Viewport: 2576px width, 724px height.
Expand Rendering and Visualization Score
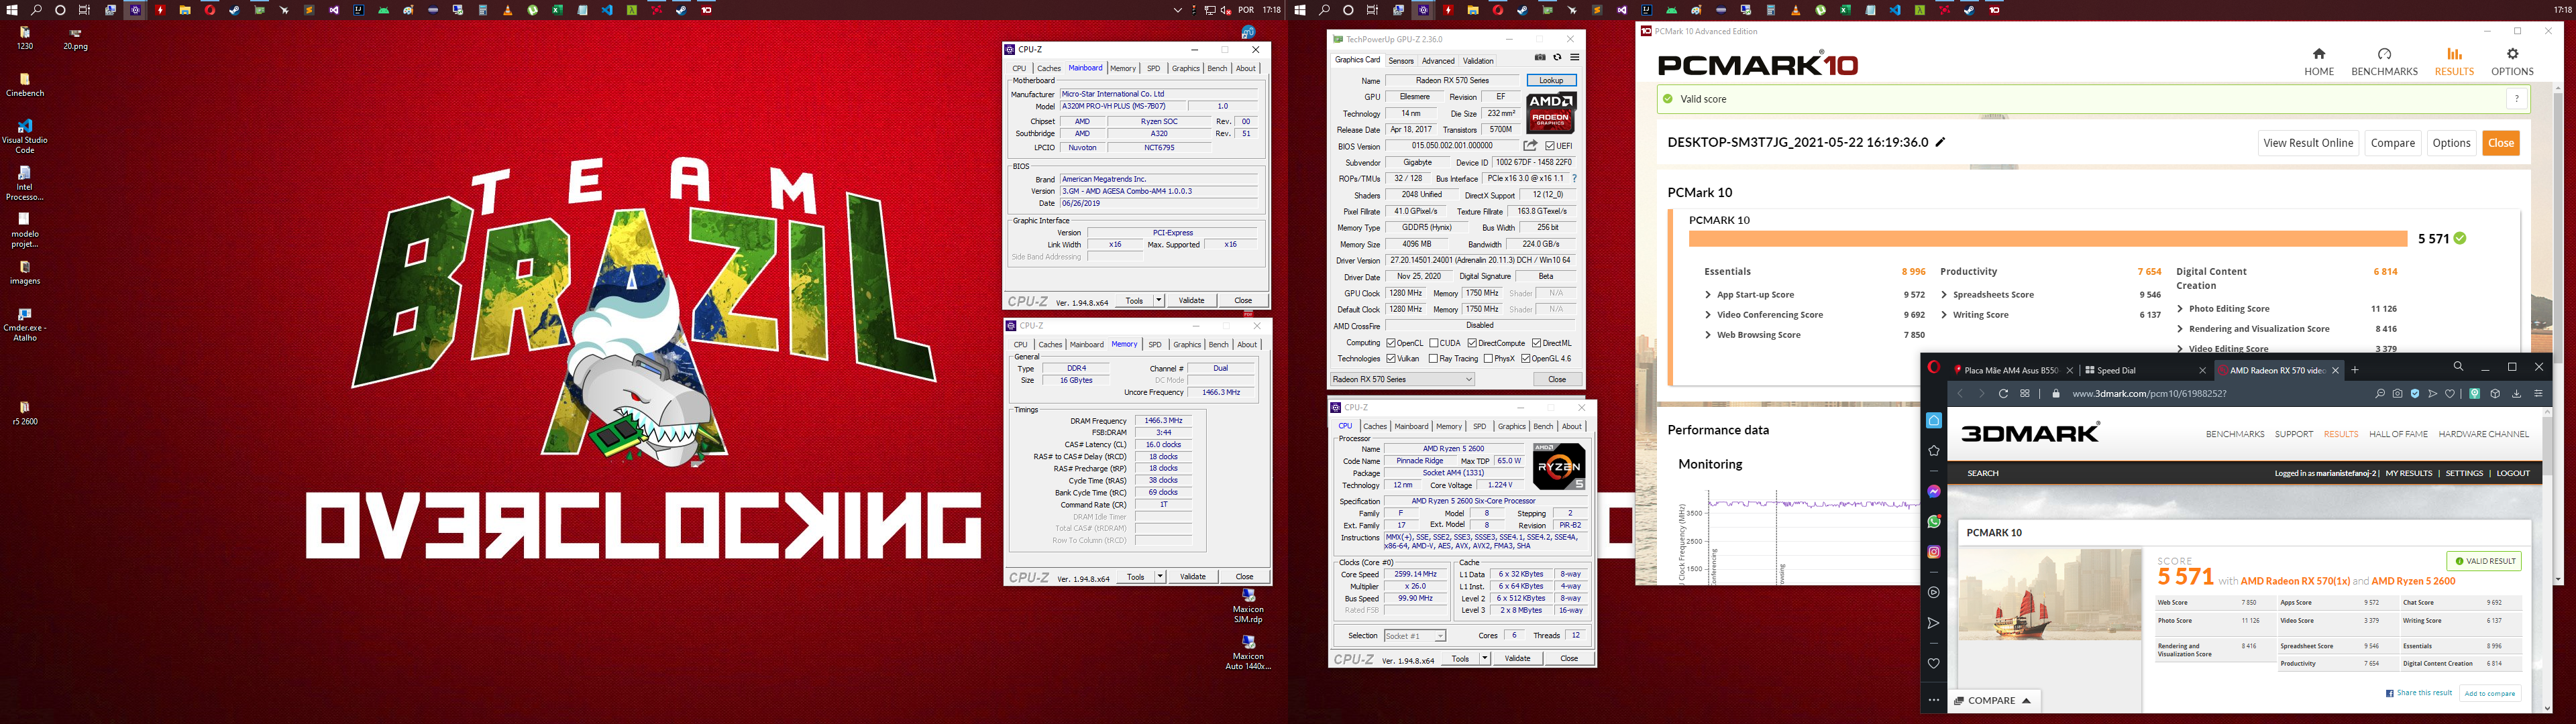[x=2180, y=329]
